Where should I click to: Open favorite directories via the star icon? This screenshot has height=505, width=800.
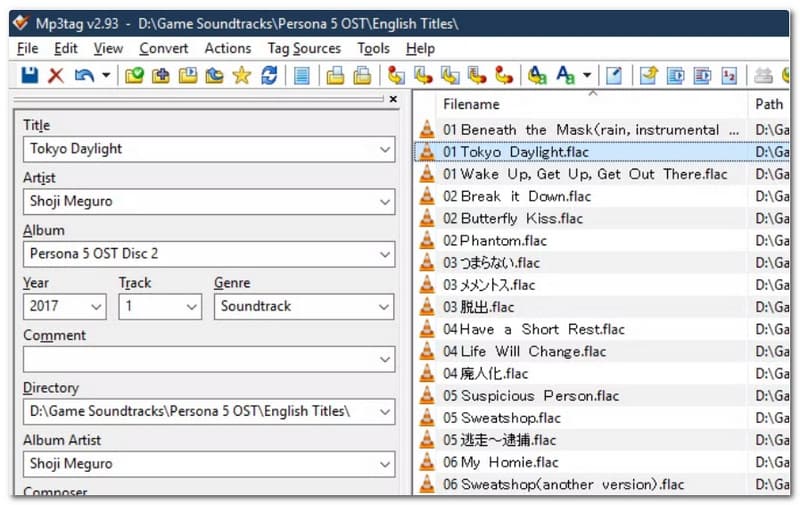[241, 75]
